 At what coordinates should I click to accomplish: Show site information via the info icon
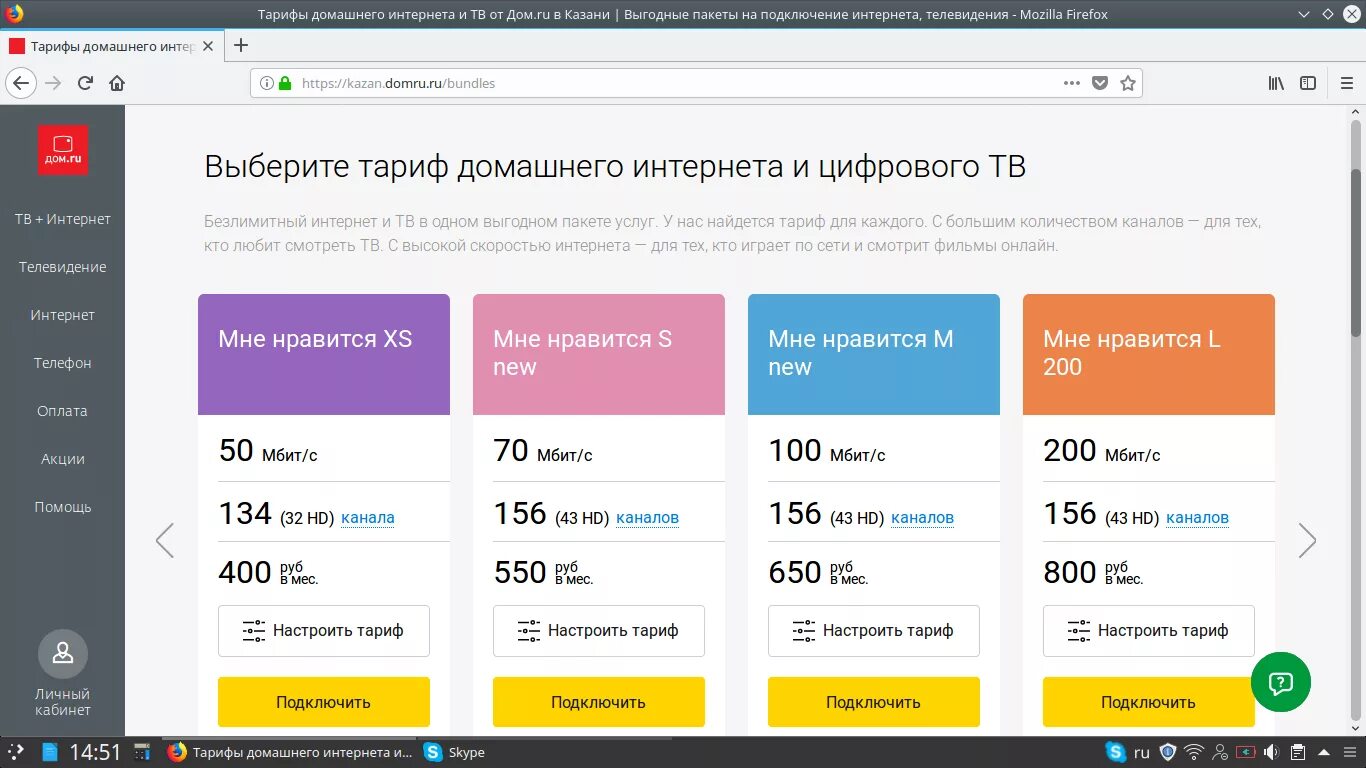click(x=266, y=83)
